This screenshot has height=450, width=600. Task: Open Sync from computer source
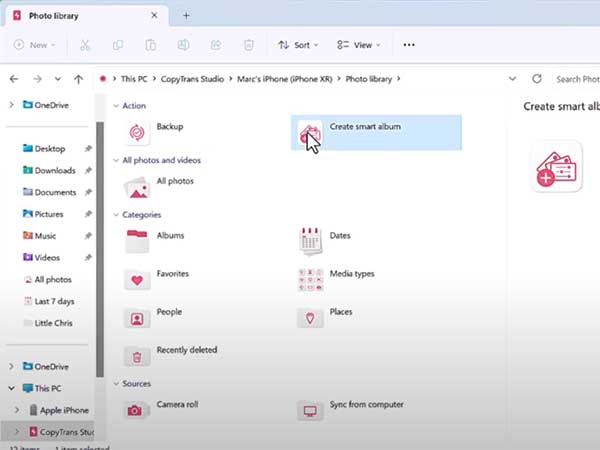tap(310, 409)
